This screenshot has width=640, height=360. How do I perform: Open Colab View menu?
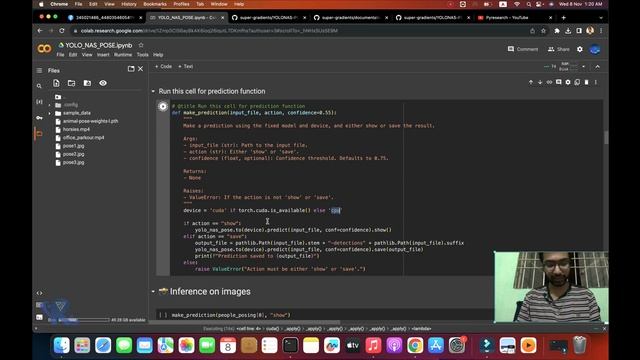(x=87, y=55)
